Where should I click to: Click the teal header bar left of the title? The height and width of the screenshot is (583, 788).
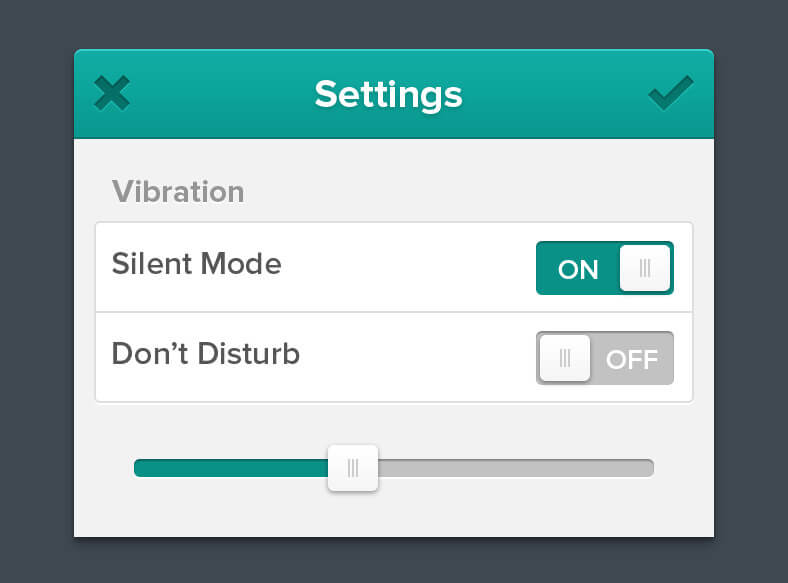pyautogui.click(x=220, y=94)
